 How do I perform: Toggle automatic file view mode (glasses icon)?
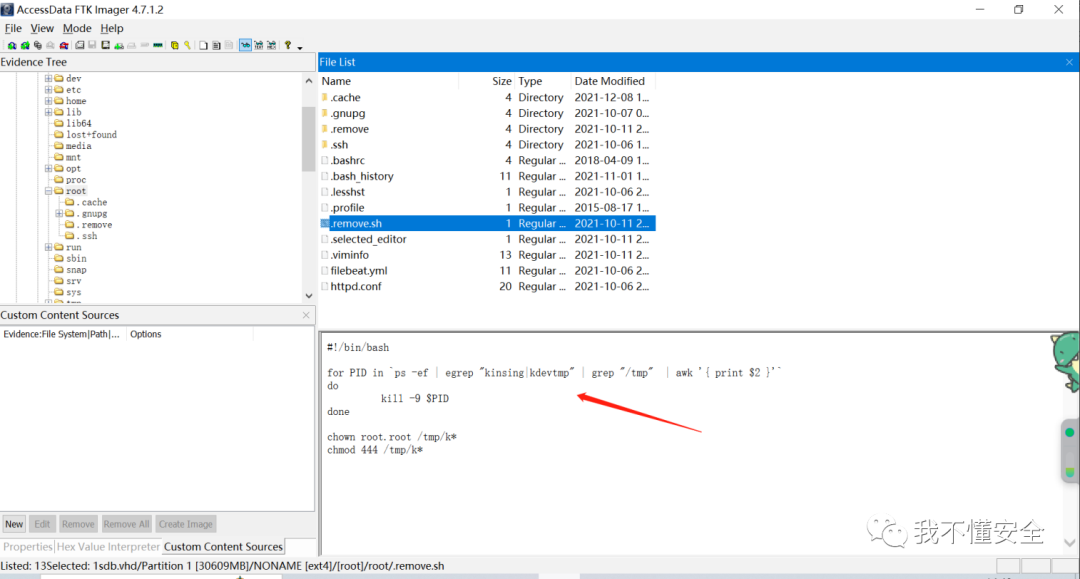pos(245,45)
